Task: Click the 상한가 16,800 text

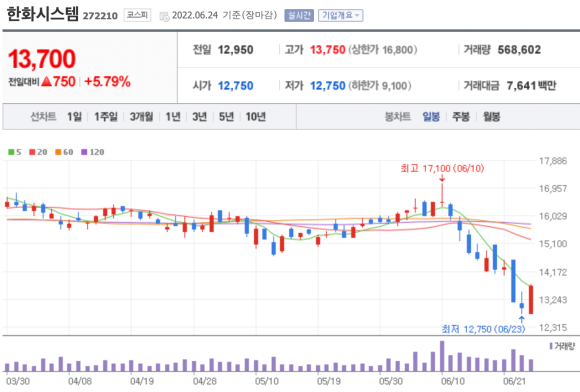Action: 382,50
